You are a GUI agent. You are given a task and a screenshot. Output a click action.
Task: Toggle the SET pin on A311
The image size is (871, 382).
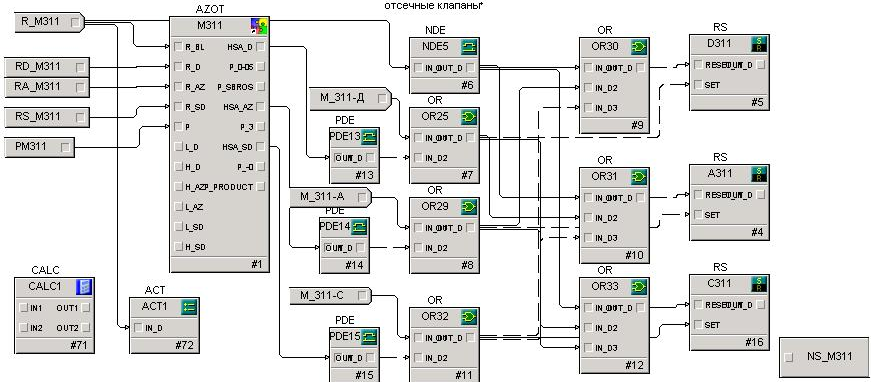click(698, 215)
